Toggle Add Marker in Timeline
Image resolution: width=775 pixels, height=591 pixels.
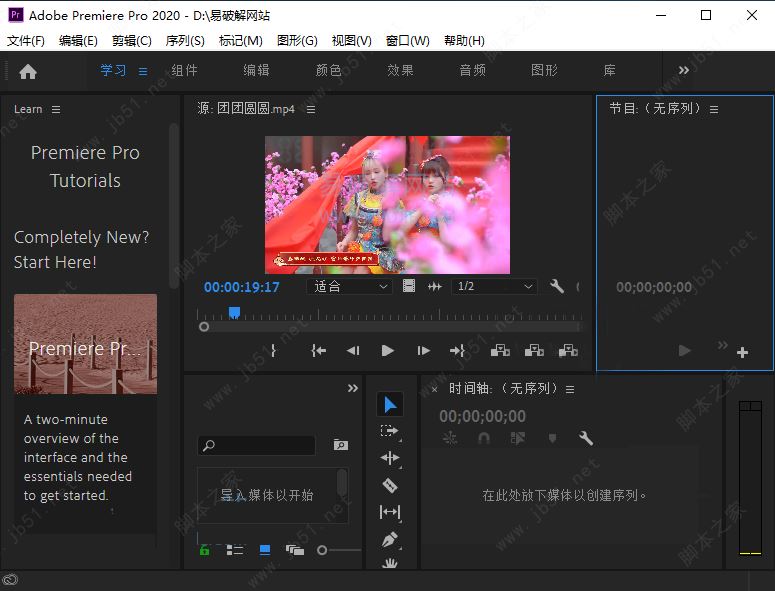click(552, 438)
